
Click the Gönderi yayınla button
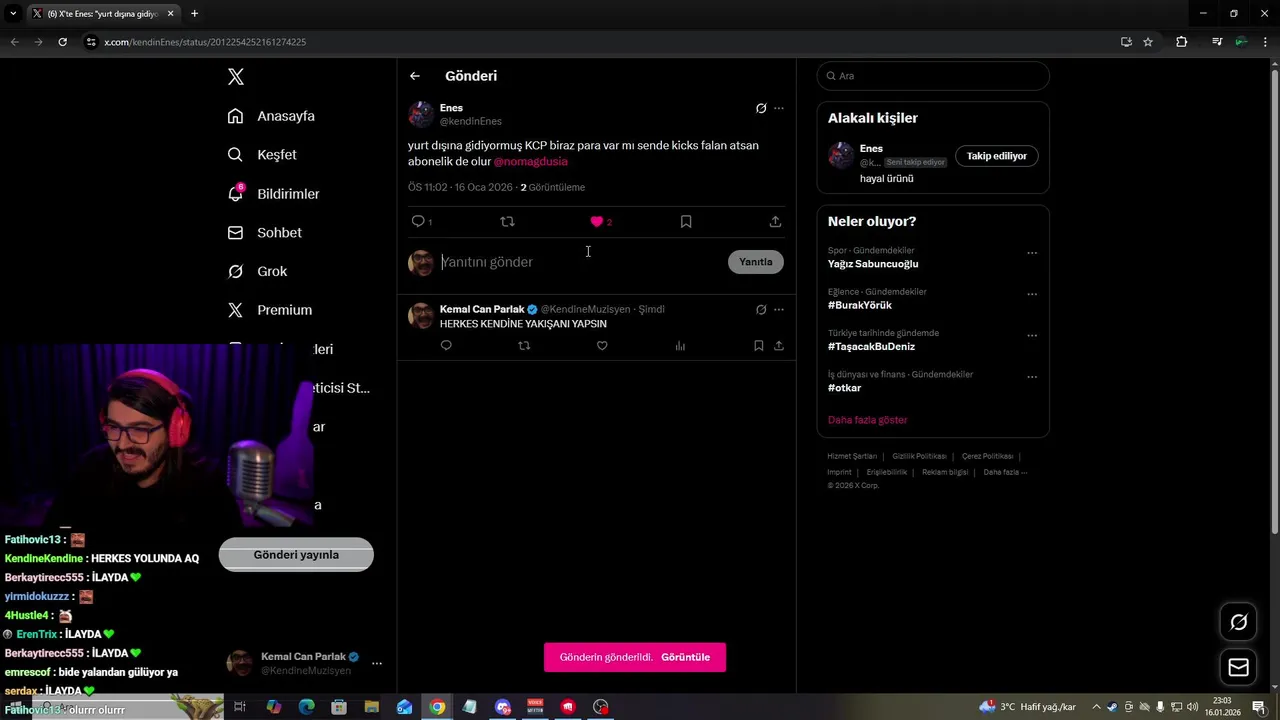pos(296,555)
